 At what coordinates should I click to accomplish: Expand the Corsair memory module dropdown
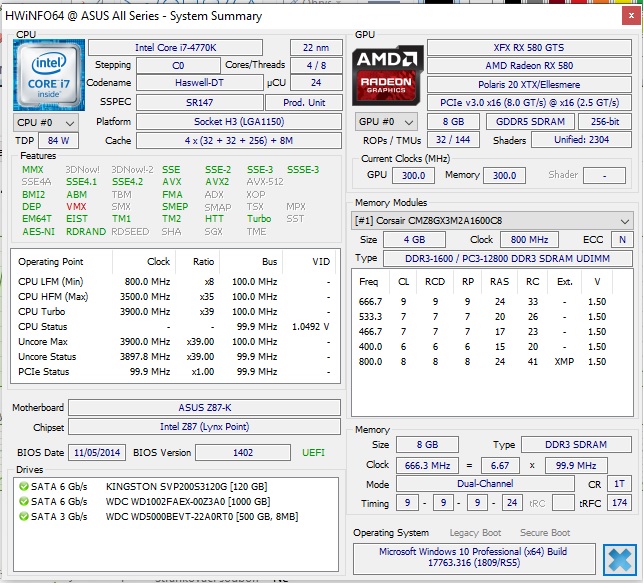492,221
